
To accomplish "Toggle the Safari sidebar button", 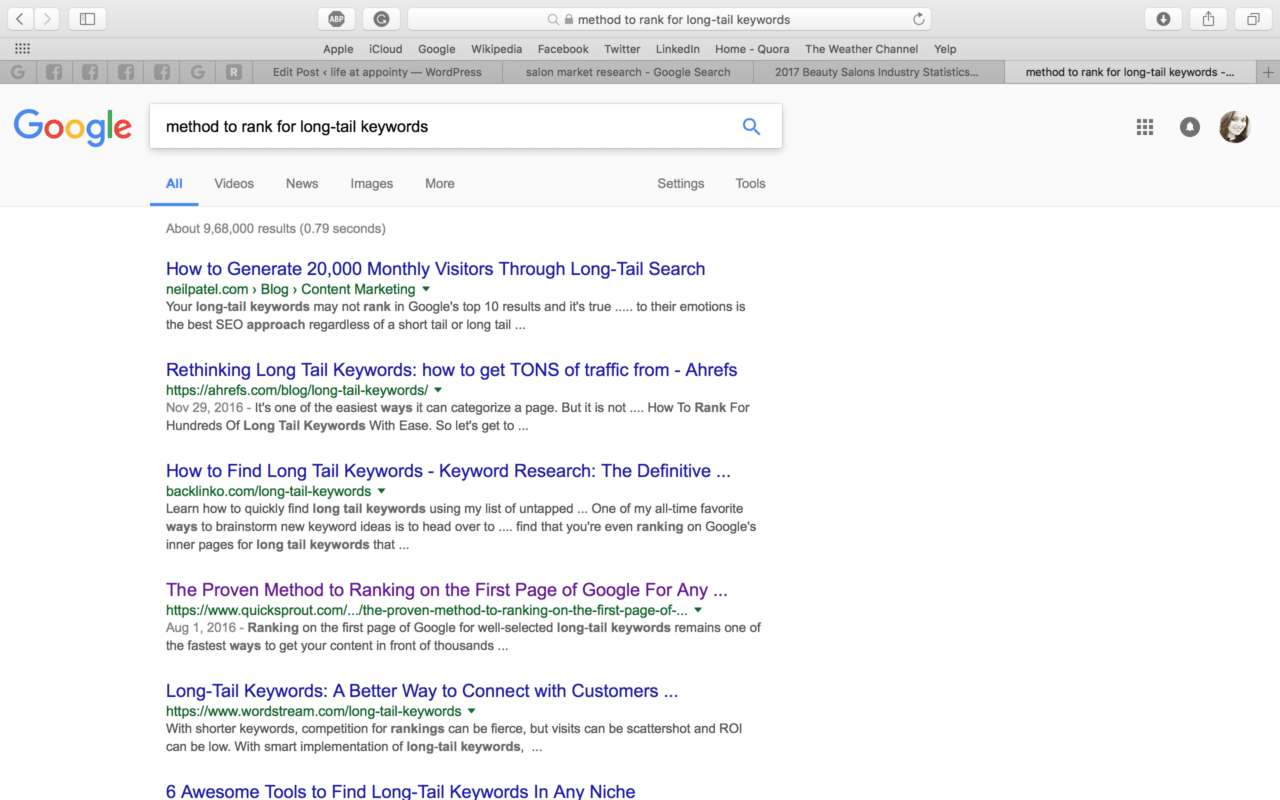I will click(x=87, y=19).
